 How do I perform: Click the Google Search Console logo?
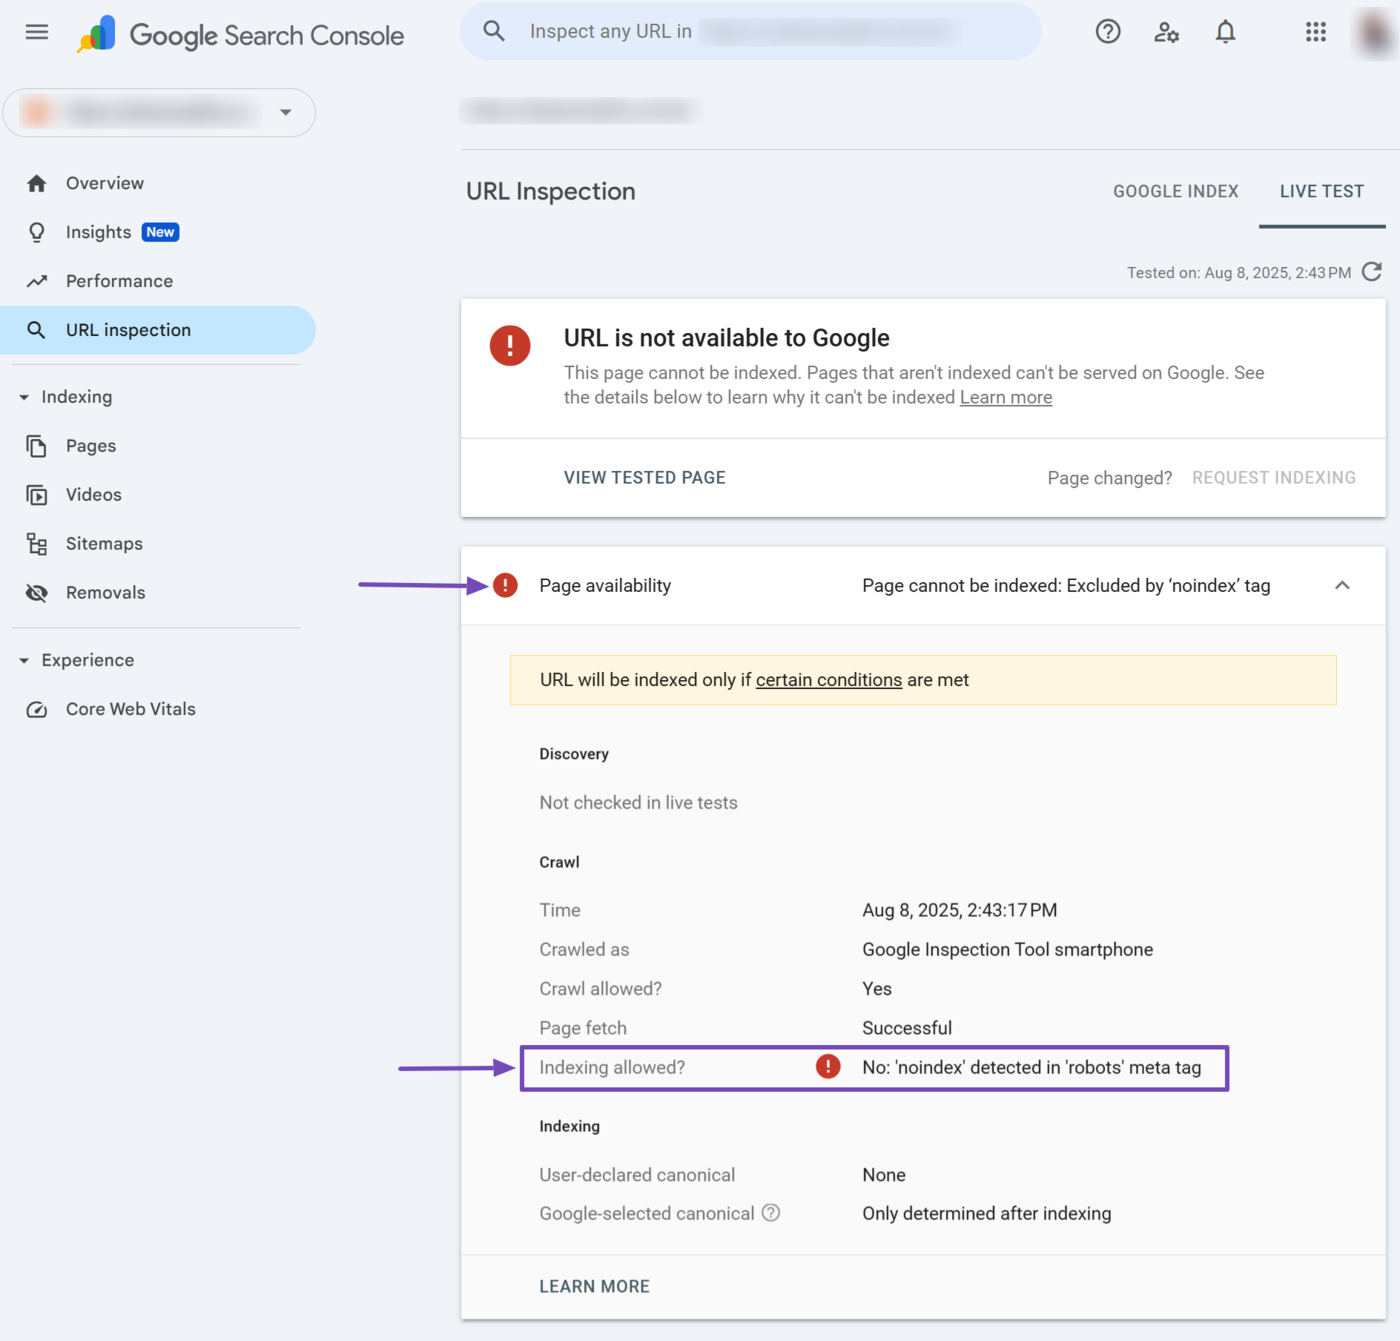click(241, 35)
